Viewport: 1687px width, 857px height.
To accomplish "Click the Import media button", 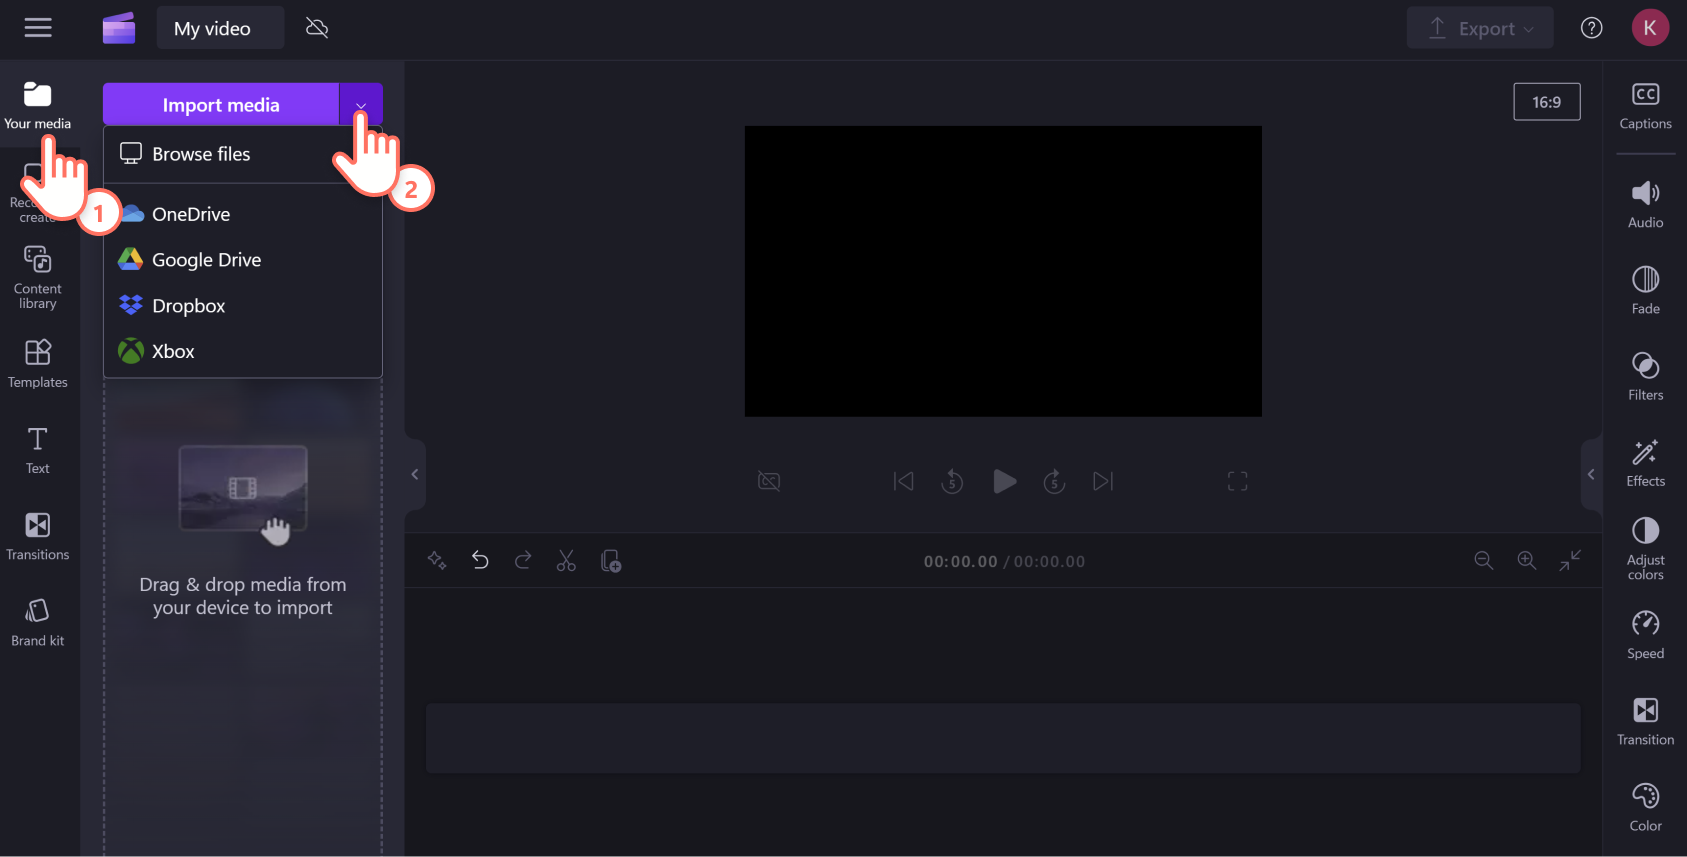I will 221,105.
